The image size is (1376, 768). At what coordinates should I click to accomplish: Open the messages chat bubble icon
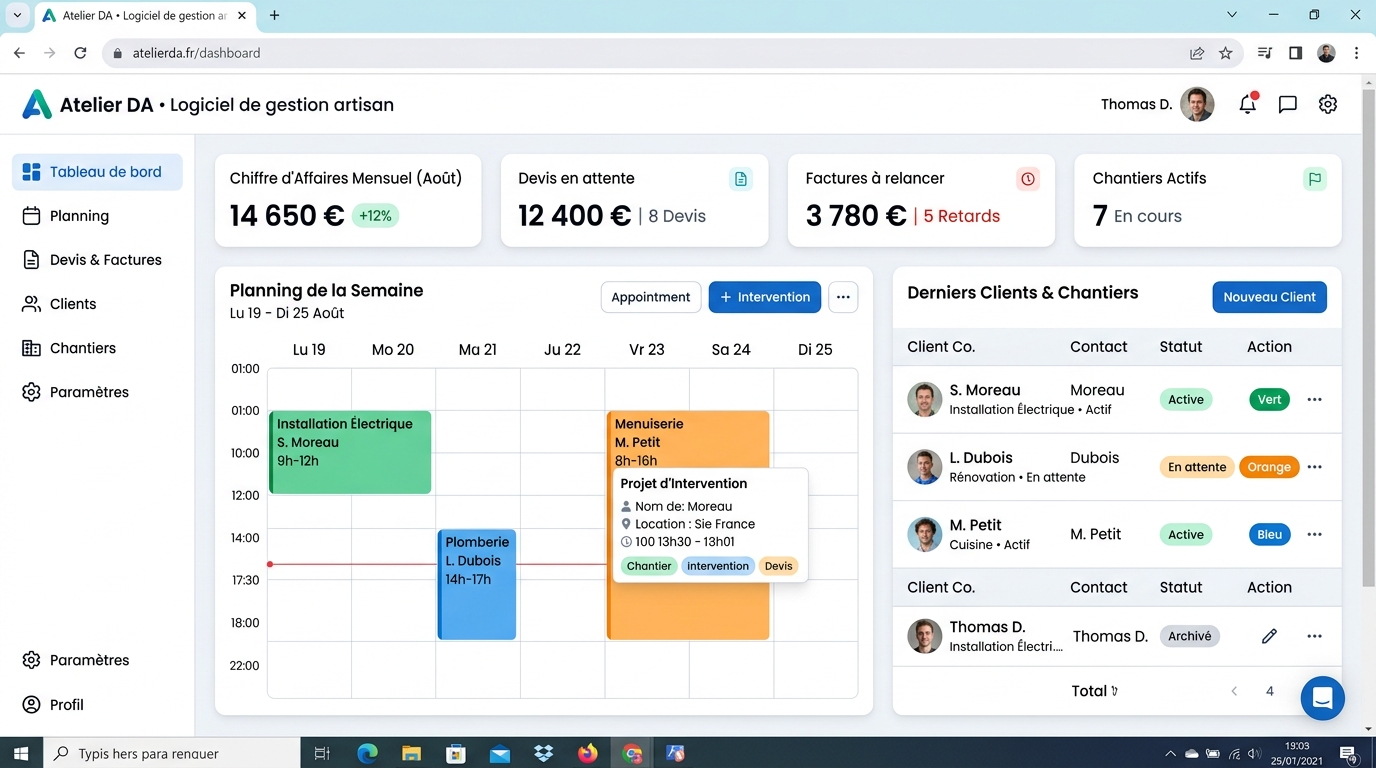tap(1288, 104)
